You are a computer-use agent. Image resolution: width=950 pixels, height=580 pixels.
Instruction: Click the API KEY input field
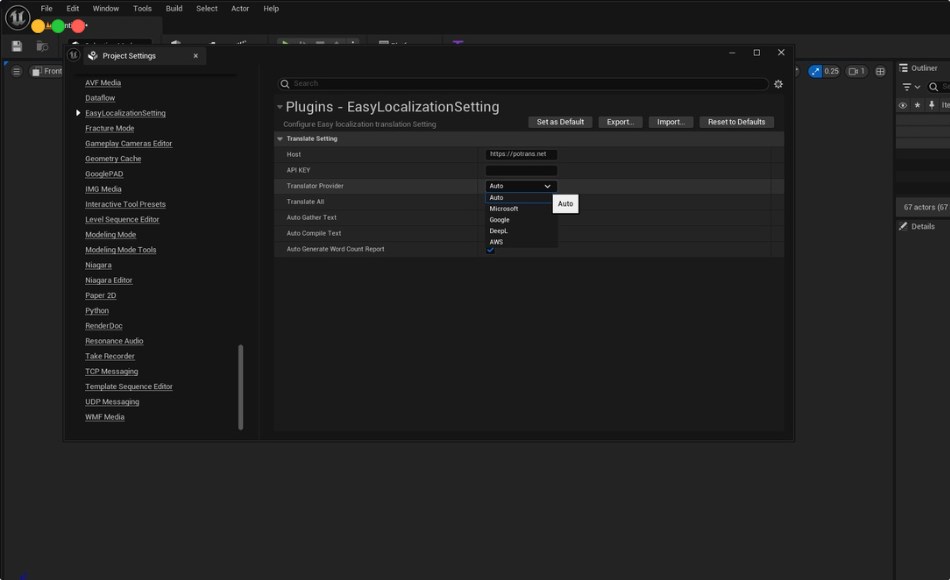tap(521, 170)
